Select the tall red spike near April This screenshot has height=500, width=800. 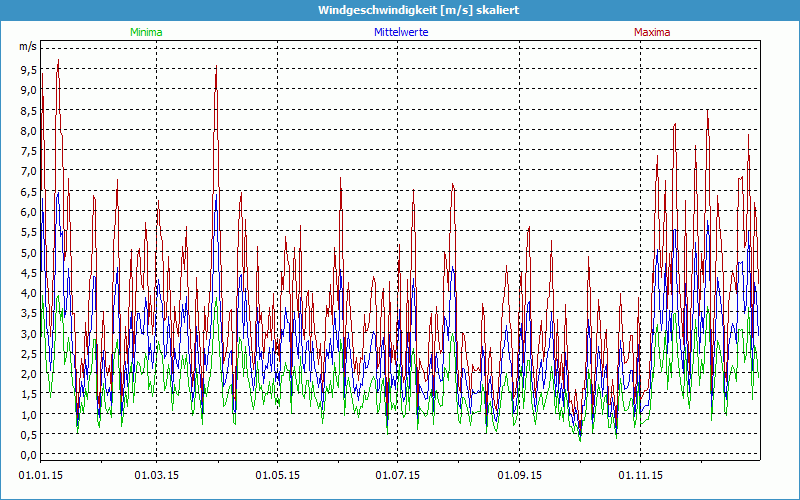[x=216, y=67]
